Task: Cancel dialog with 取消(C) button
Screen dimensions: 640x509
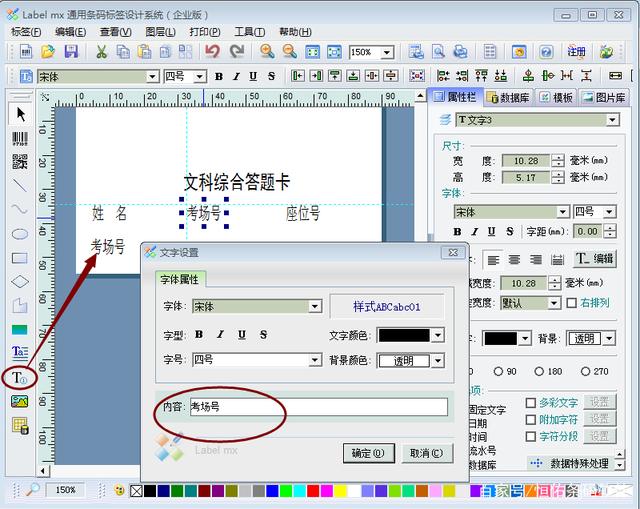Action: [x=427, y=453]
